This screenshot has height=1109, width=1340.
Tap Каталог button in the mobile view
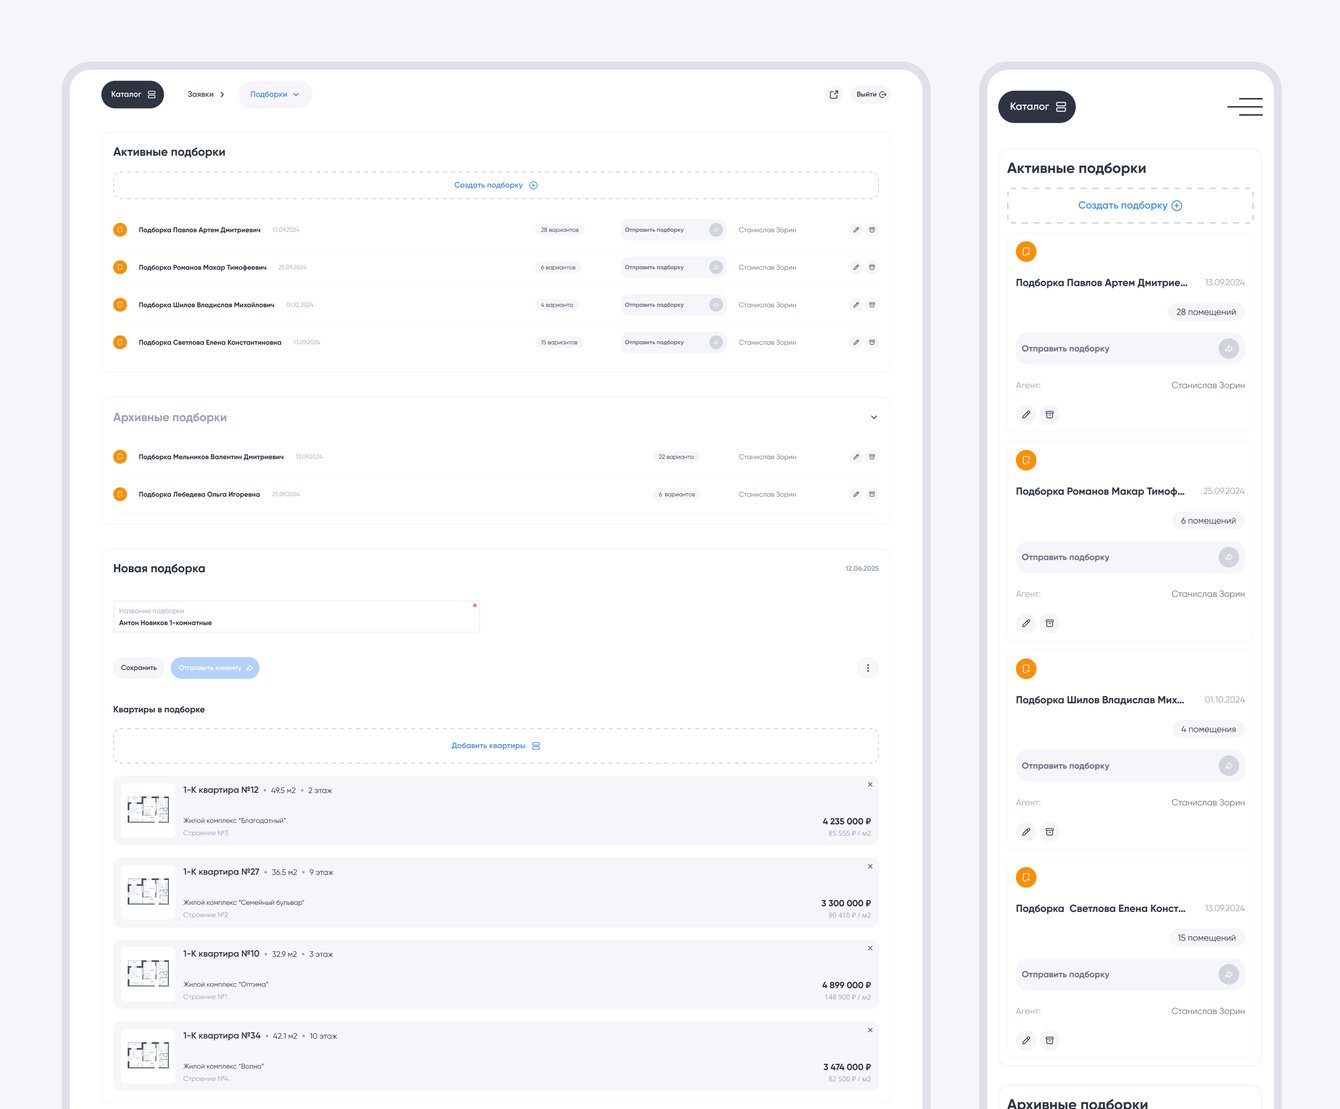click(x=1037, y=107)
